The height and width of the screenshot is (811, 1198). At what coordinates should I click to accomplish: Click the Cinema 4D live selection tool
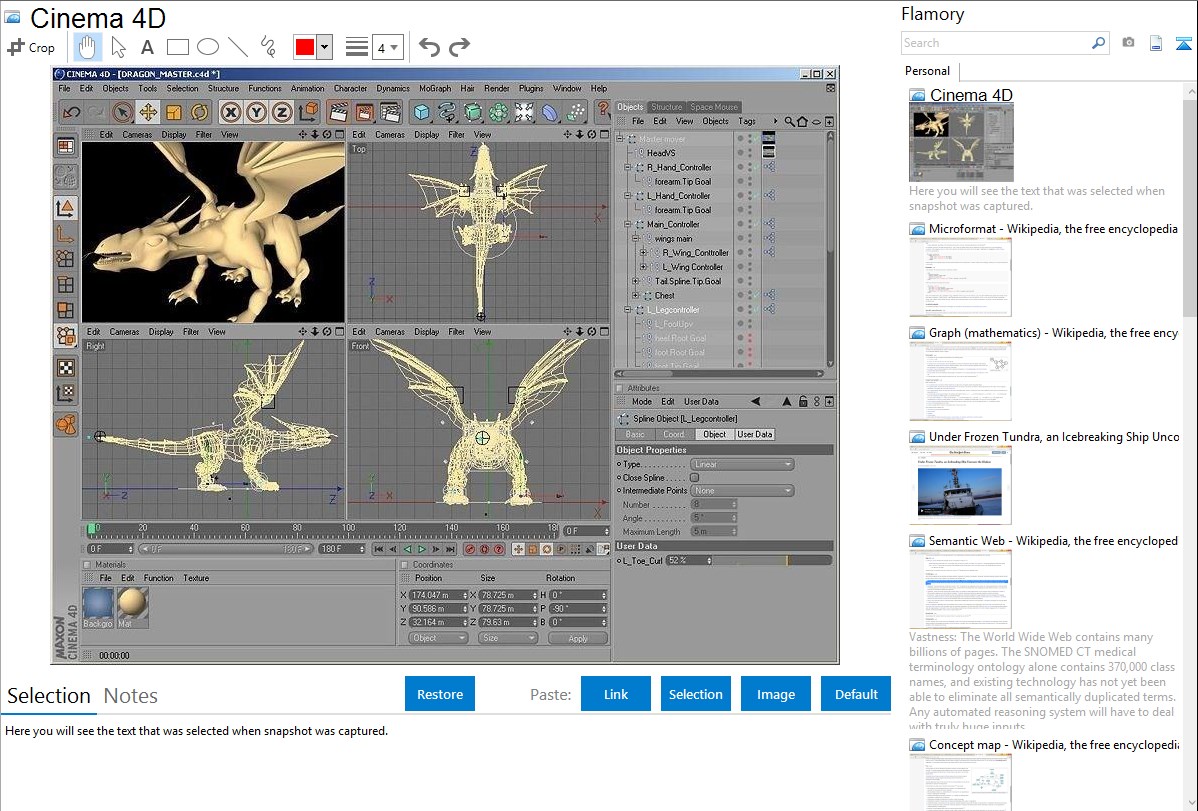(x=122, y=112)
